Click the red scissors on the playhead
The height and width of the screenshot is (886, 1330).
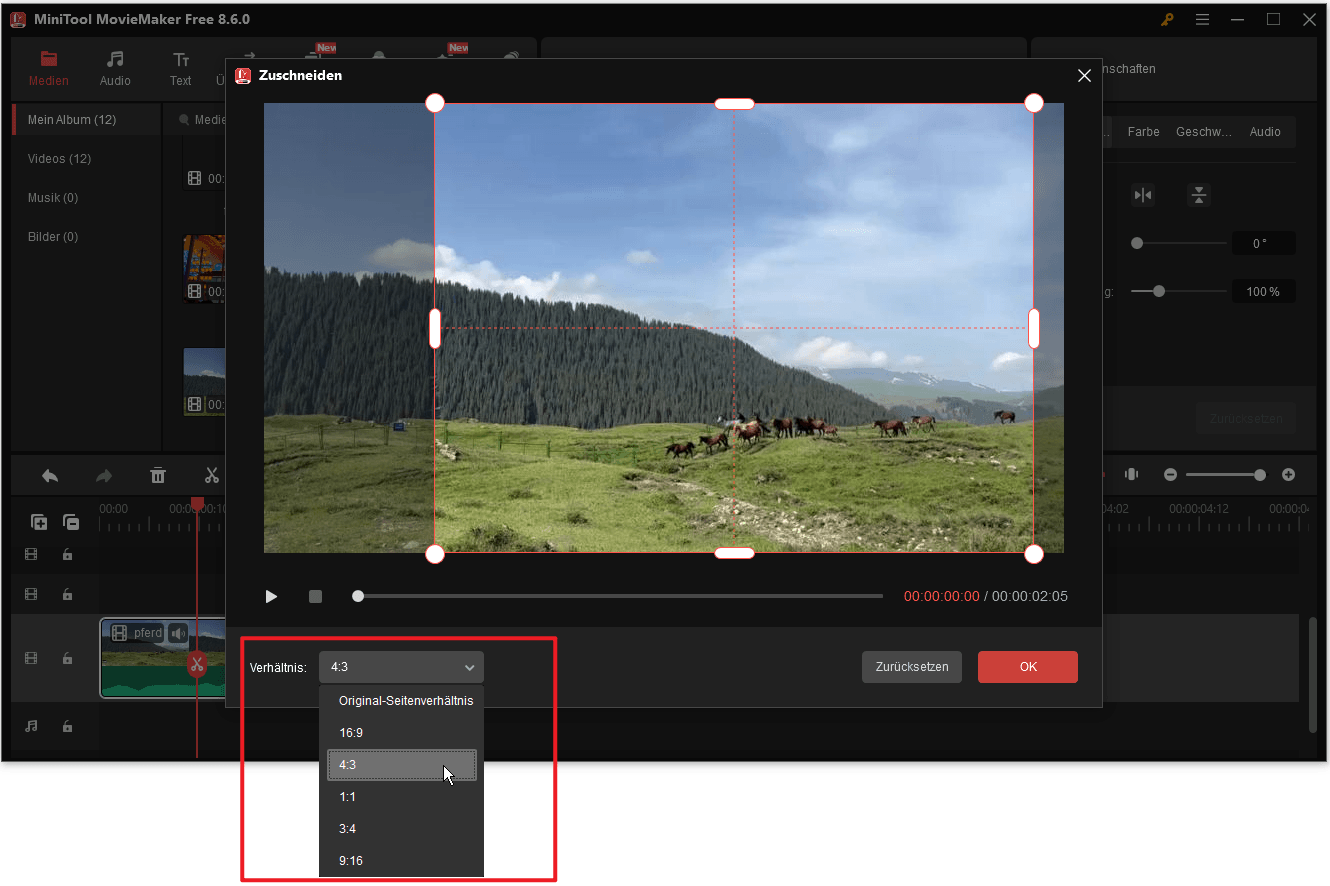[x=197, y=664]
